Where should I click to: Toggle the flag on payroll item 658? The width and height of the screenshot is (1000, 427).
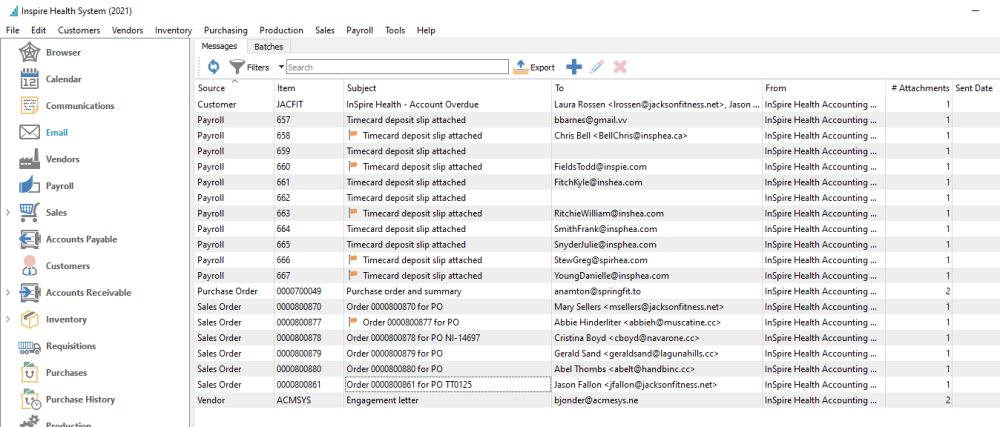353,136
